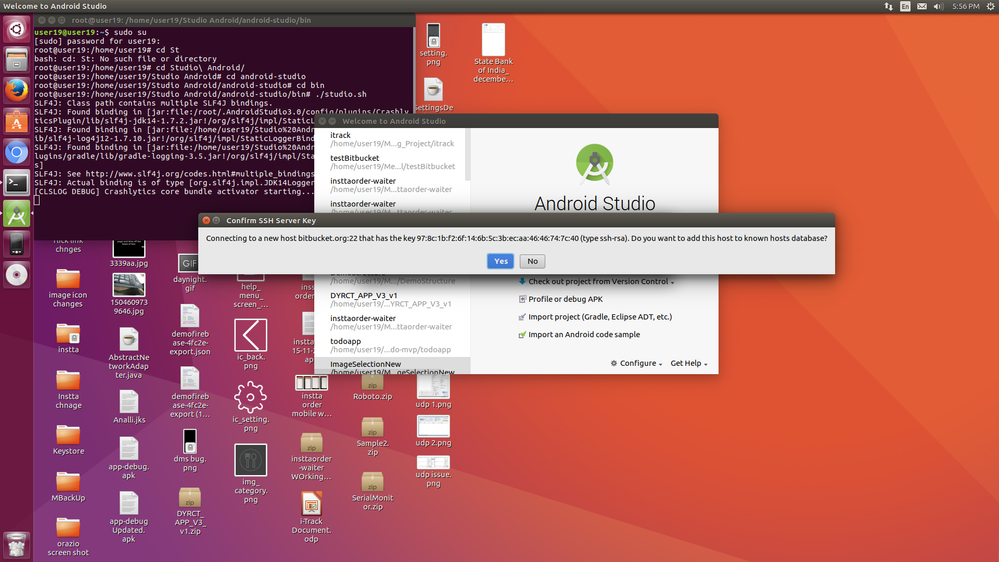Select todoapp recent project
The height and width of the screenshot is (562, 999).
(391, 345)
